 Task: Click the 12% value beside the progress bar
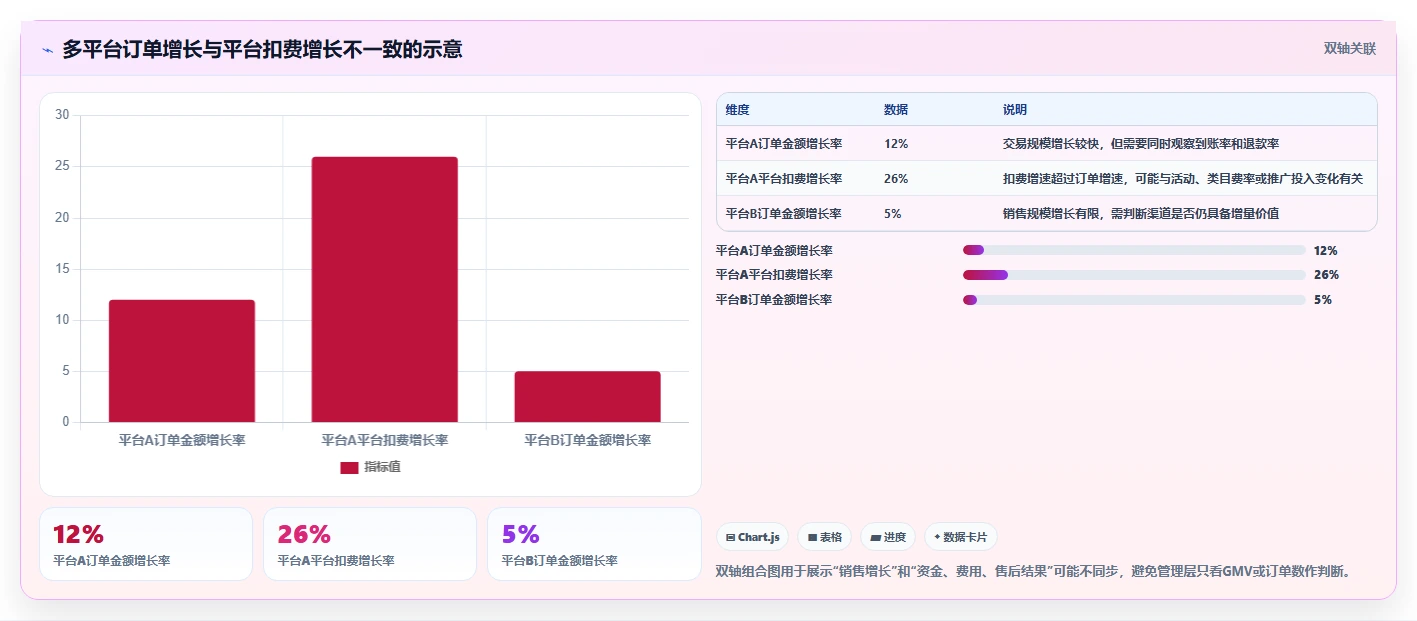pyautogui.click(x=1326, y=250)
